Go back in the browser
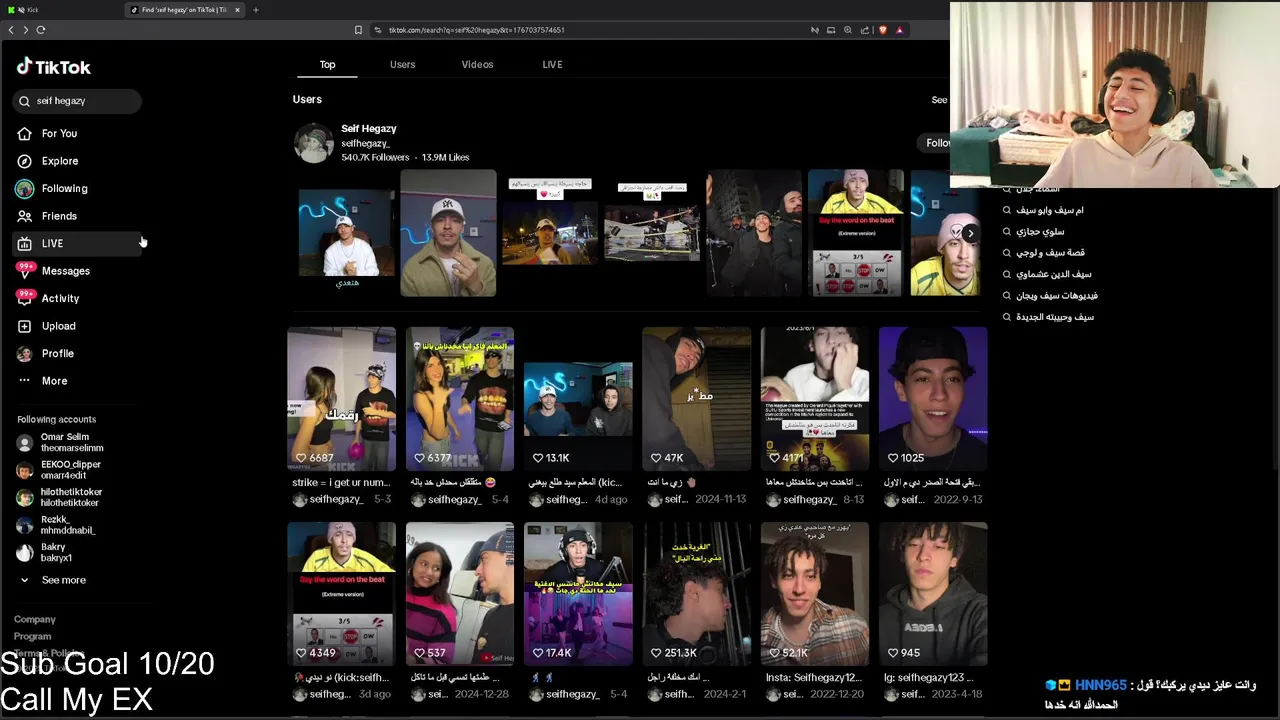The image size is (1280, 720). (11, 30)
